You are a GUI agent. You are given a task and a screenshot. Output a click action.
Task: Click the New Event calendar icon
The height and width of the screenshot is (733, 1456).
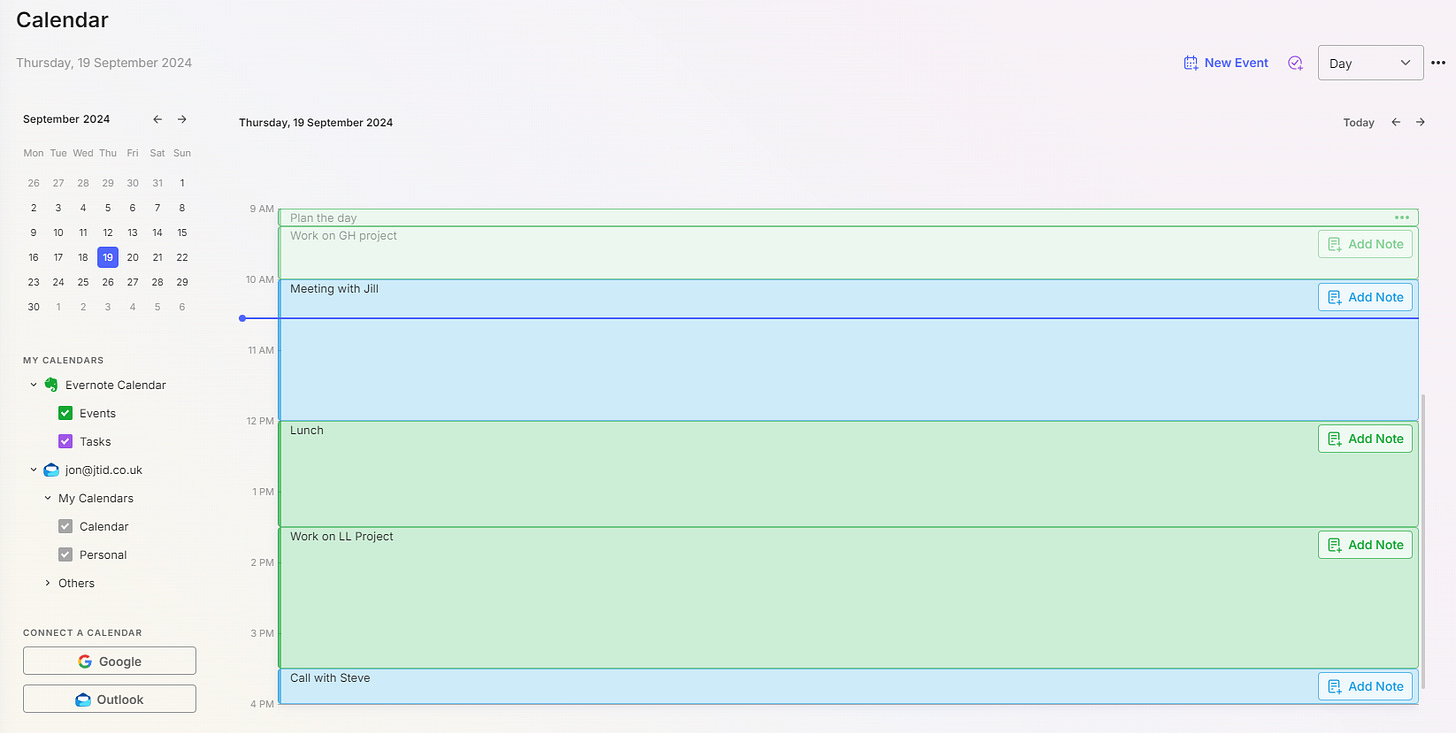[x=1191, y=63]
